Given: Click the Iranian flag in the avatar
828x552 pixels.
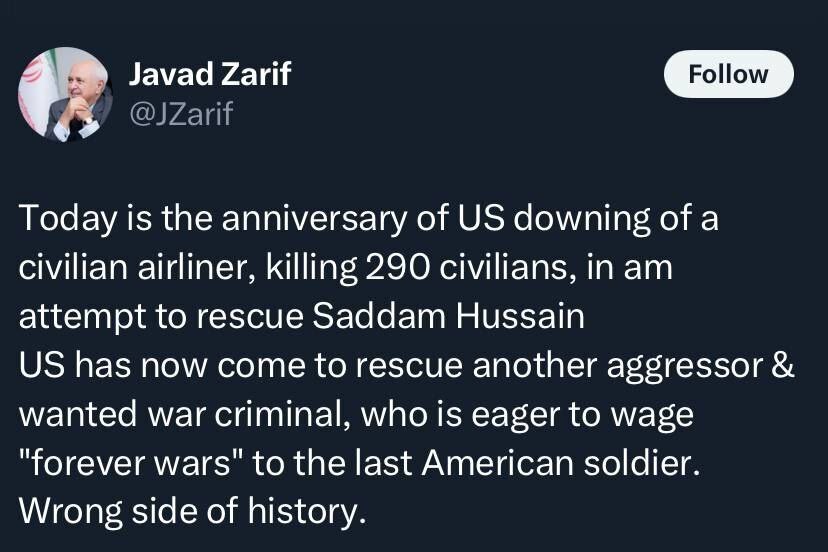Looking at the screenshot, I should 37,90.
